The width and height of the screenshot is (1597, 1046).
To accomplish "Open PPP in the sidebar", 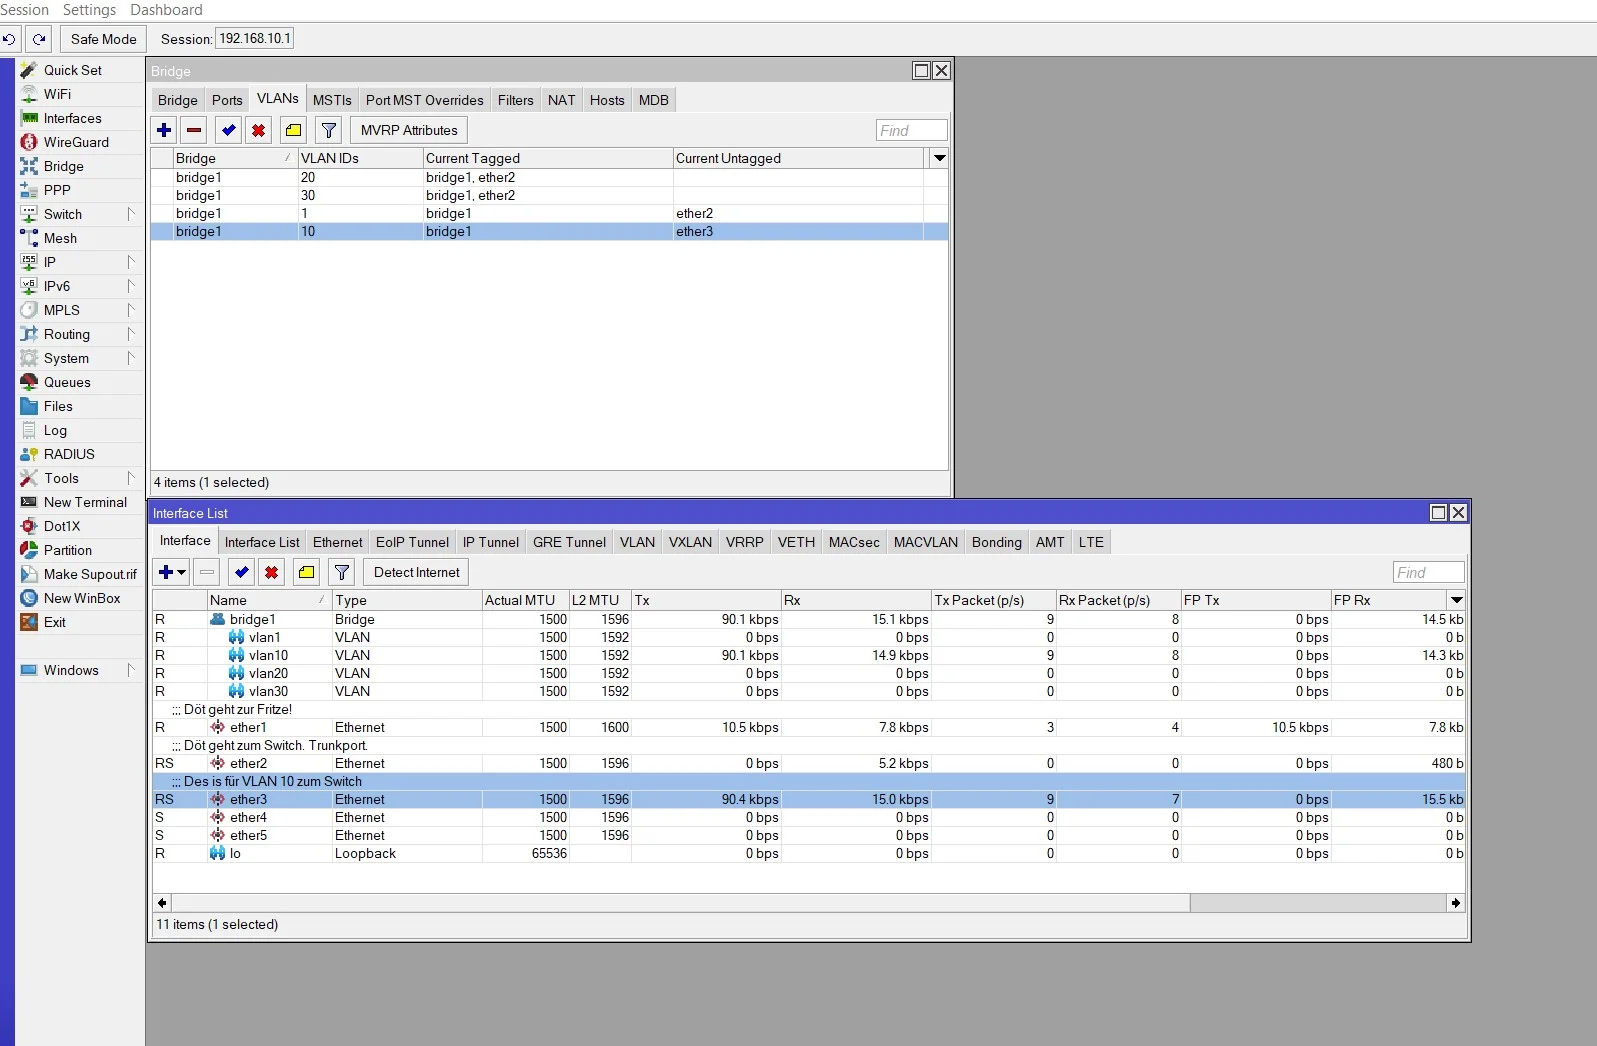I will click(57, 190).
